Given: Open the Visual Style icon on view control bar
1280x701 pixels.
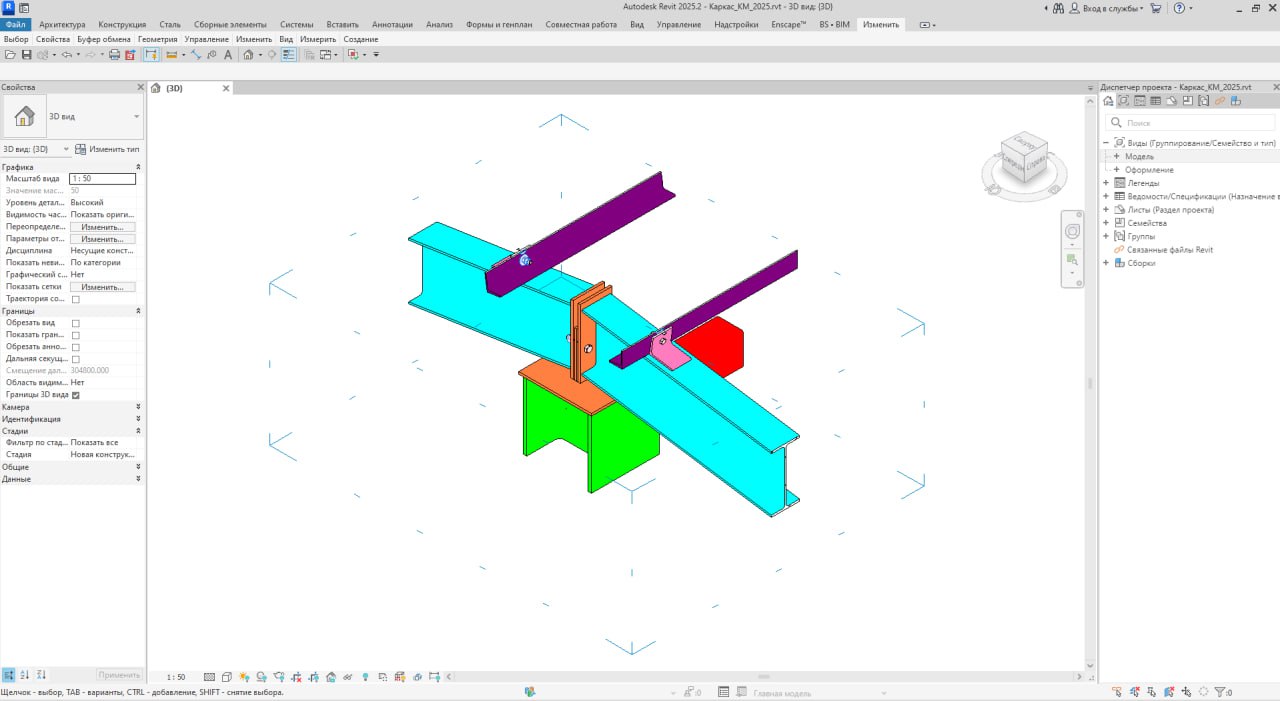Looking at the screenshot, I should [226, 676].
